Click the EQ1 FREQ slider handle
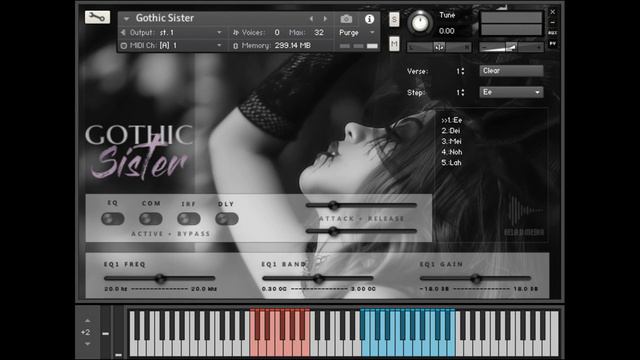The width and height of the screenshot is (640, 360). tap(160, 279)
